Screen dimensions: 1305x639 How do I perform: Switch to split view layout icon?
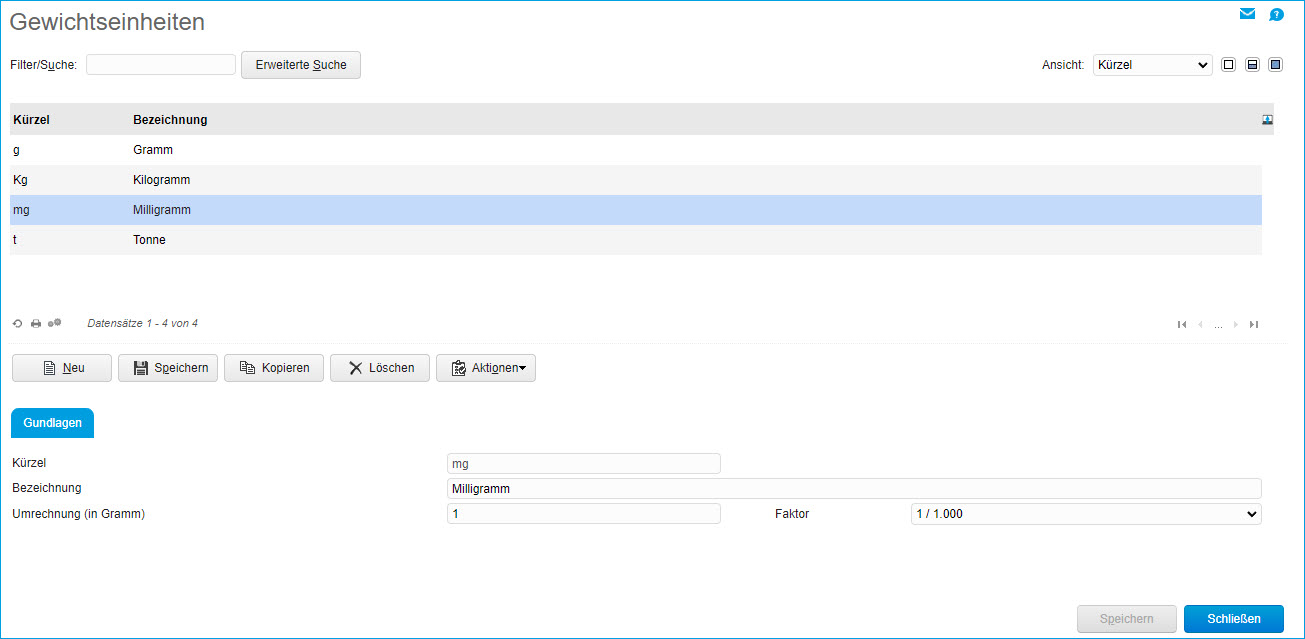pyautogui.click(x=1252, y=65)
